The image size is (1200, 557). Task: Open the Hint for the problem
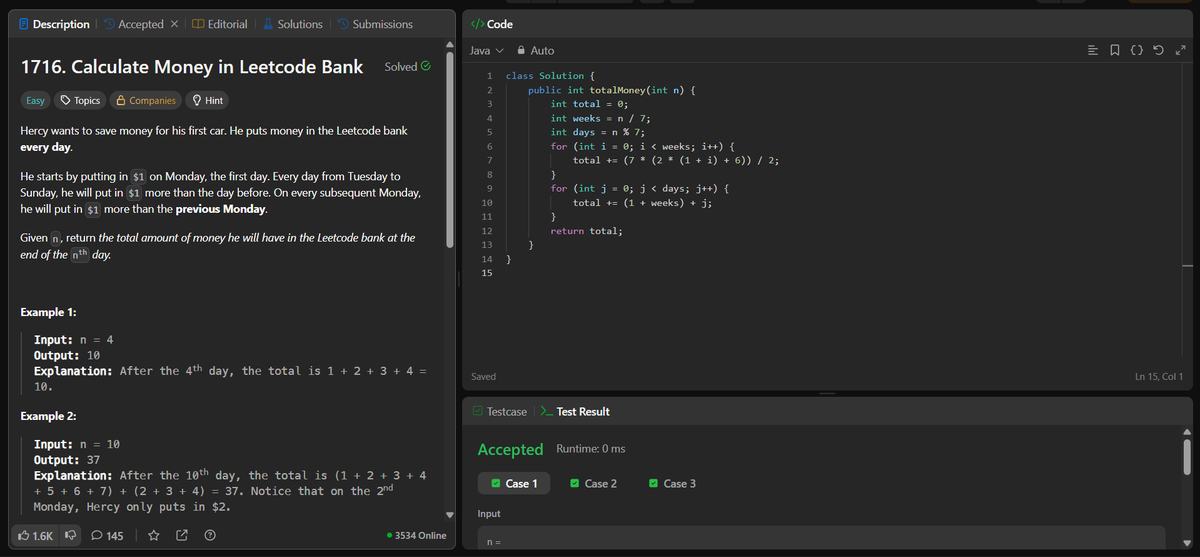(x=207, y=100)
